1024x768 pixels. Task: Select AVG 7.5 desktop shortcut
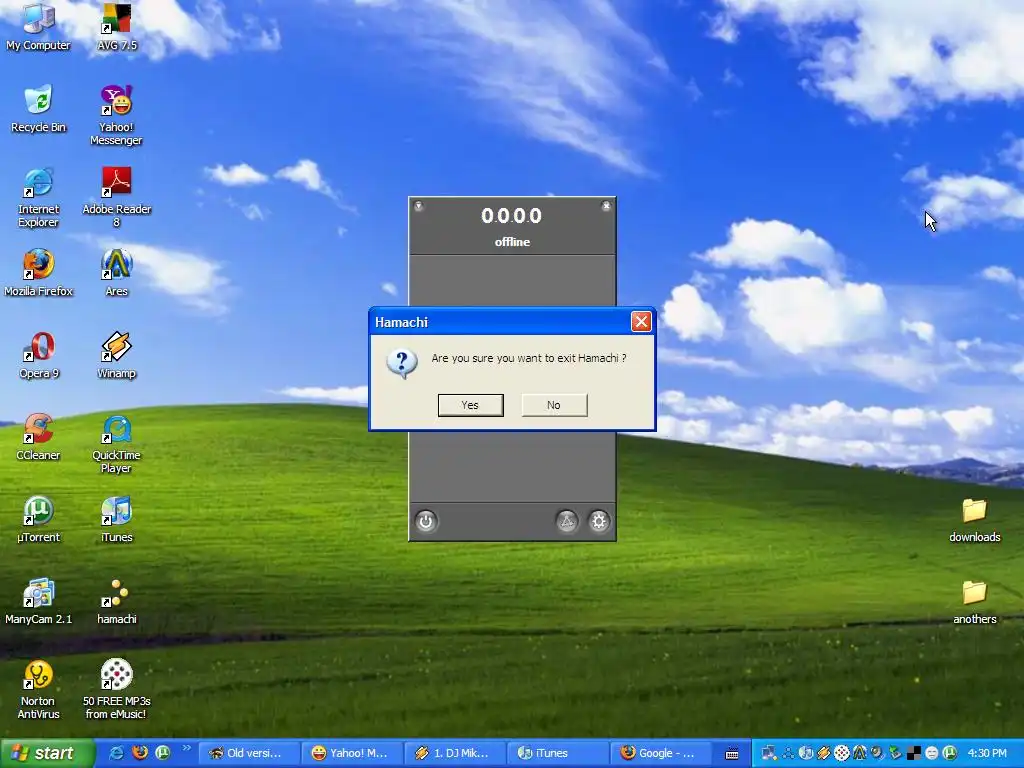pos(117,27)
